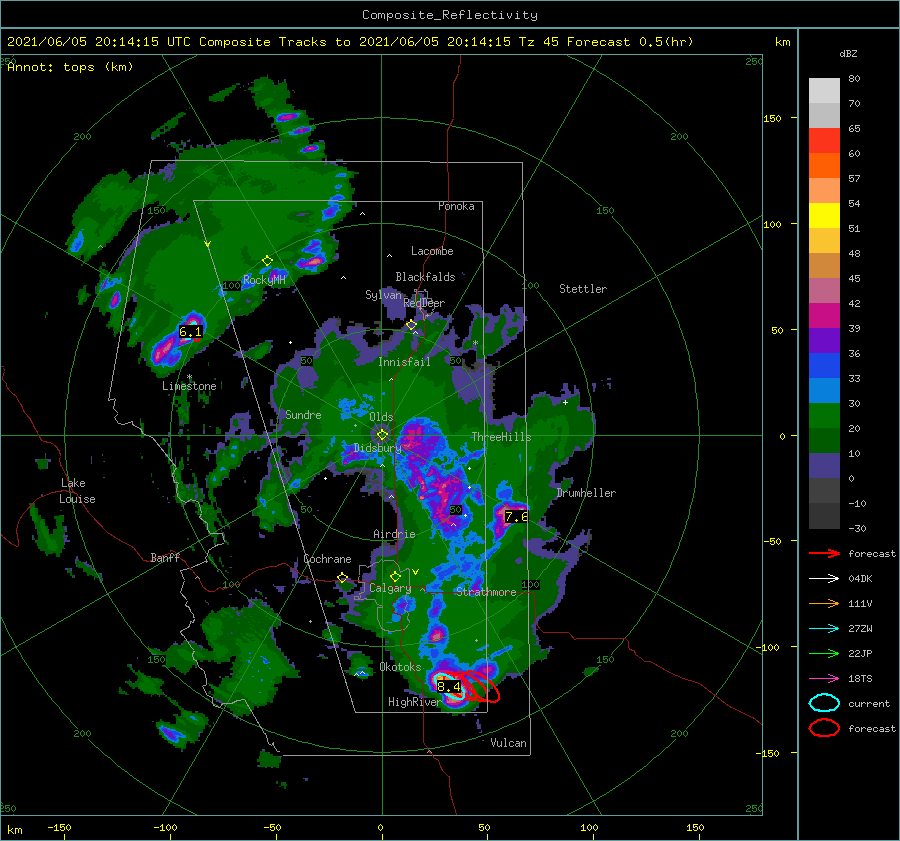Click the 'Composite_Reflectivity' title
The height and width of the screenshot is (841, 900).
pyautogui.click(x=450, y=15)
